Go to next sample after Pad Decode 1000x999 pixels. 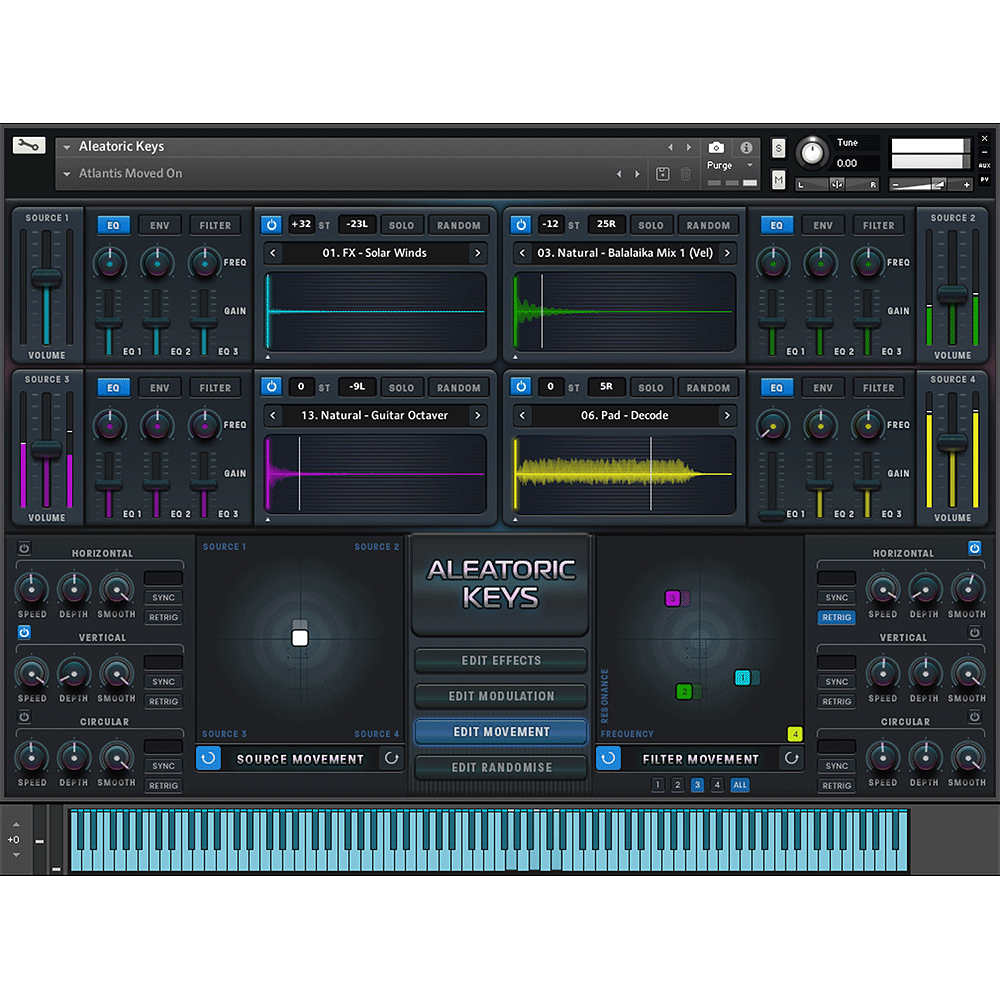pyautogui.click(x=727, y=415)
